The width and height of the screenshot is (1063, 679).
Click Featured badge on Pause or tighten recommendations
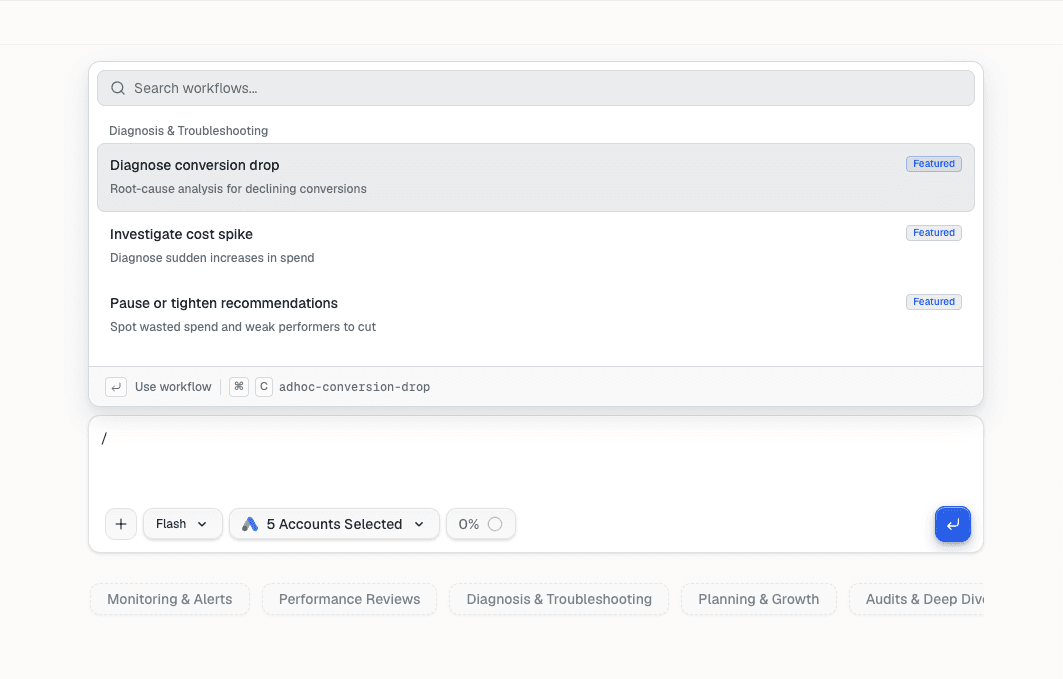coord(934,302)
